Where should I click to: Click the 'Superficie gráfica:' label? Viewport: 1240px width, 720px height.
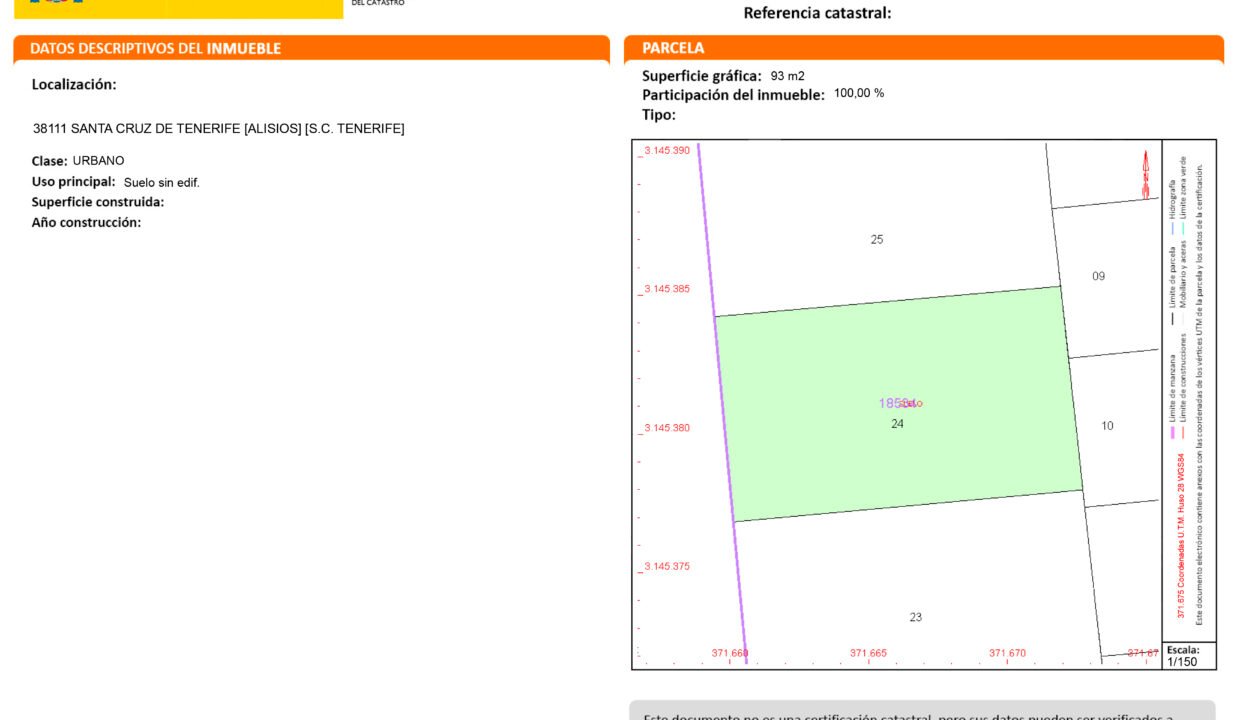tap(702, 76)
